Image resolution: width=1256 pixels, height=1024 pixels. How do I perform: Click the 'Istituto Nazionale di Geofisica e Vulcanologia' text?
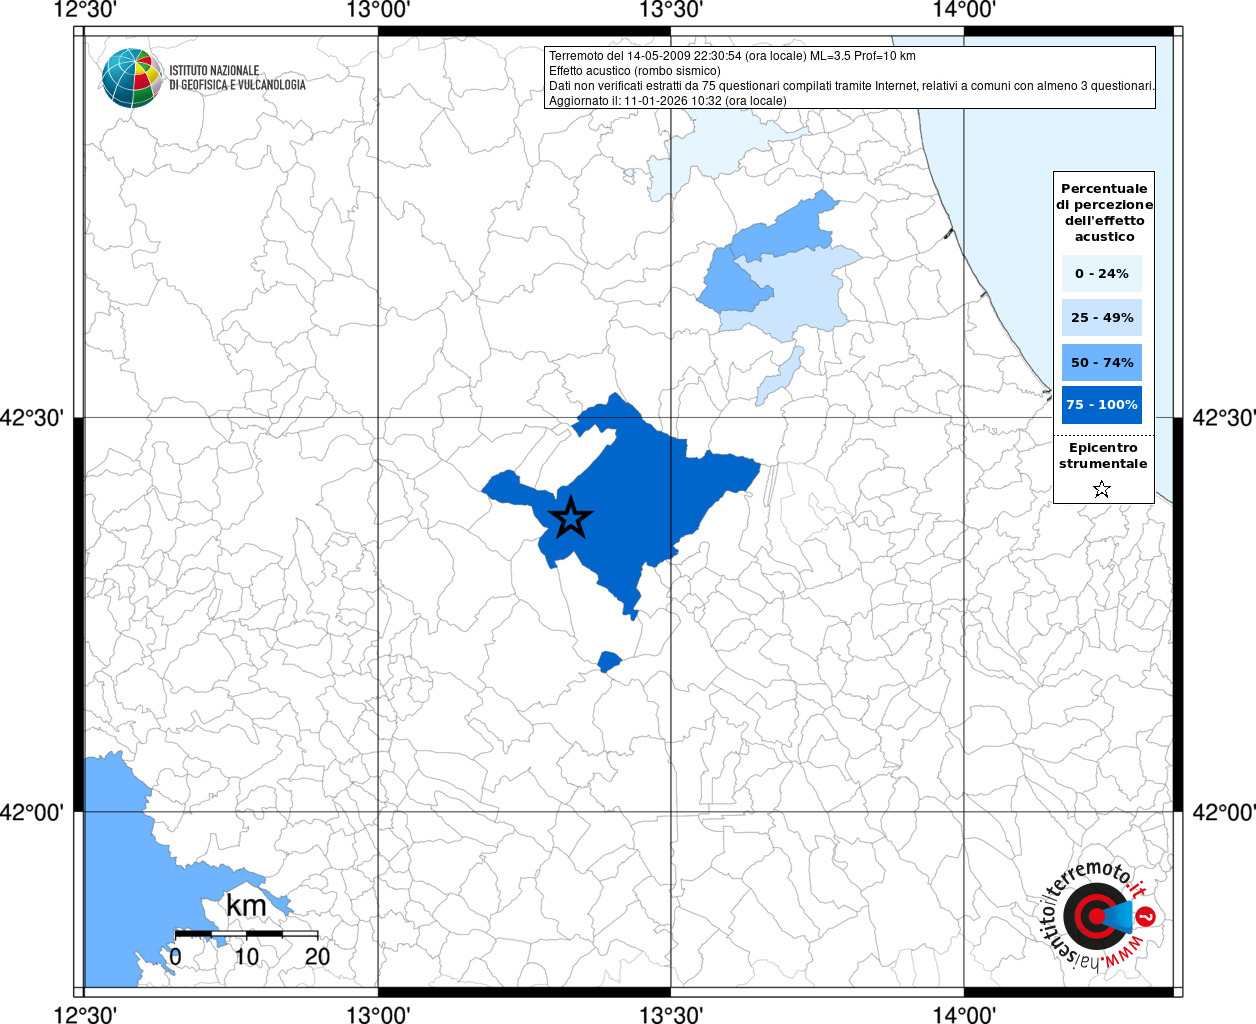[237, 78]
